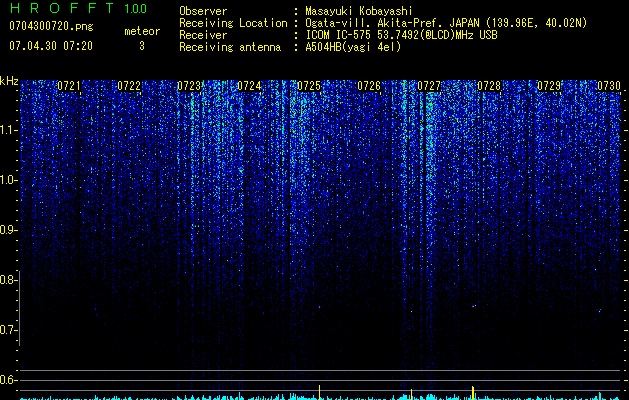Click the HROFFT 1.0.0 title text
This screenshot has width=629, height=400.
pyautogui.click(x=78, y=8)
